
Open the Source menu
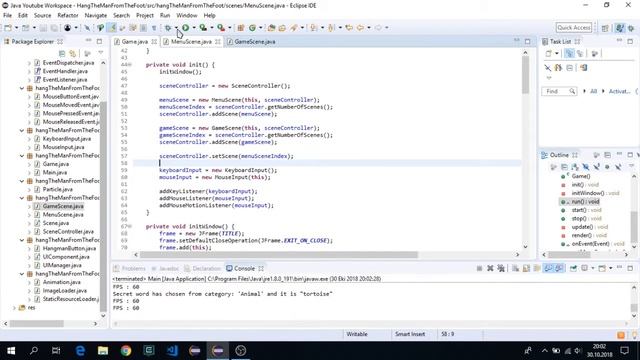click(x=42, y=16)
